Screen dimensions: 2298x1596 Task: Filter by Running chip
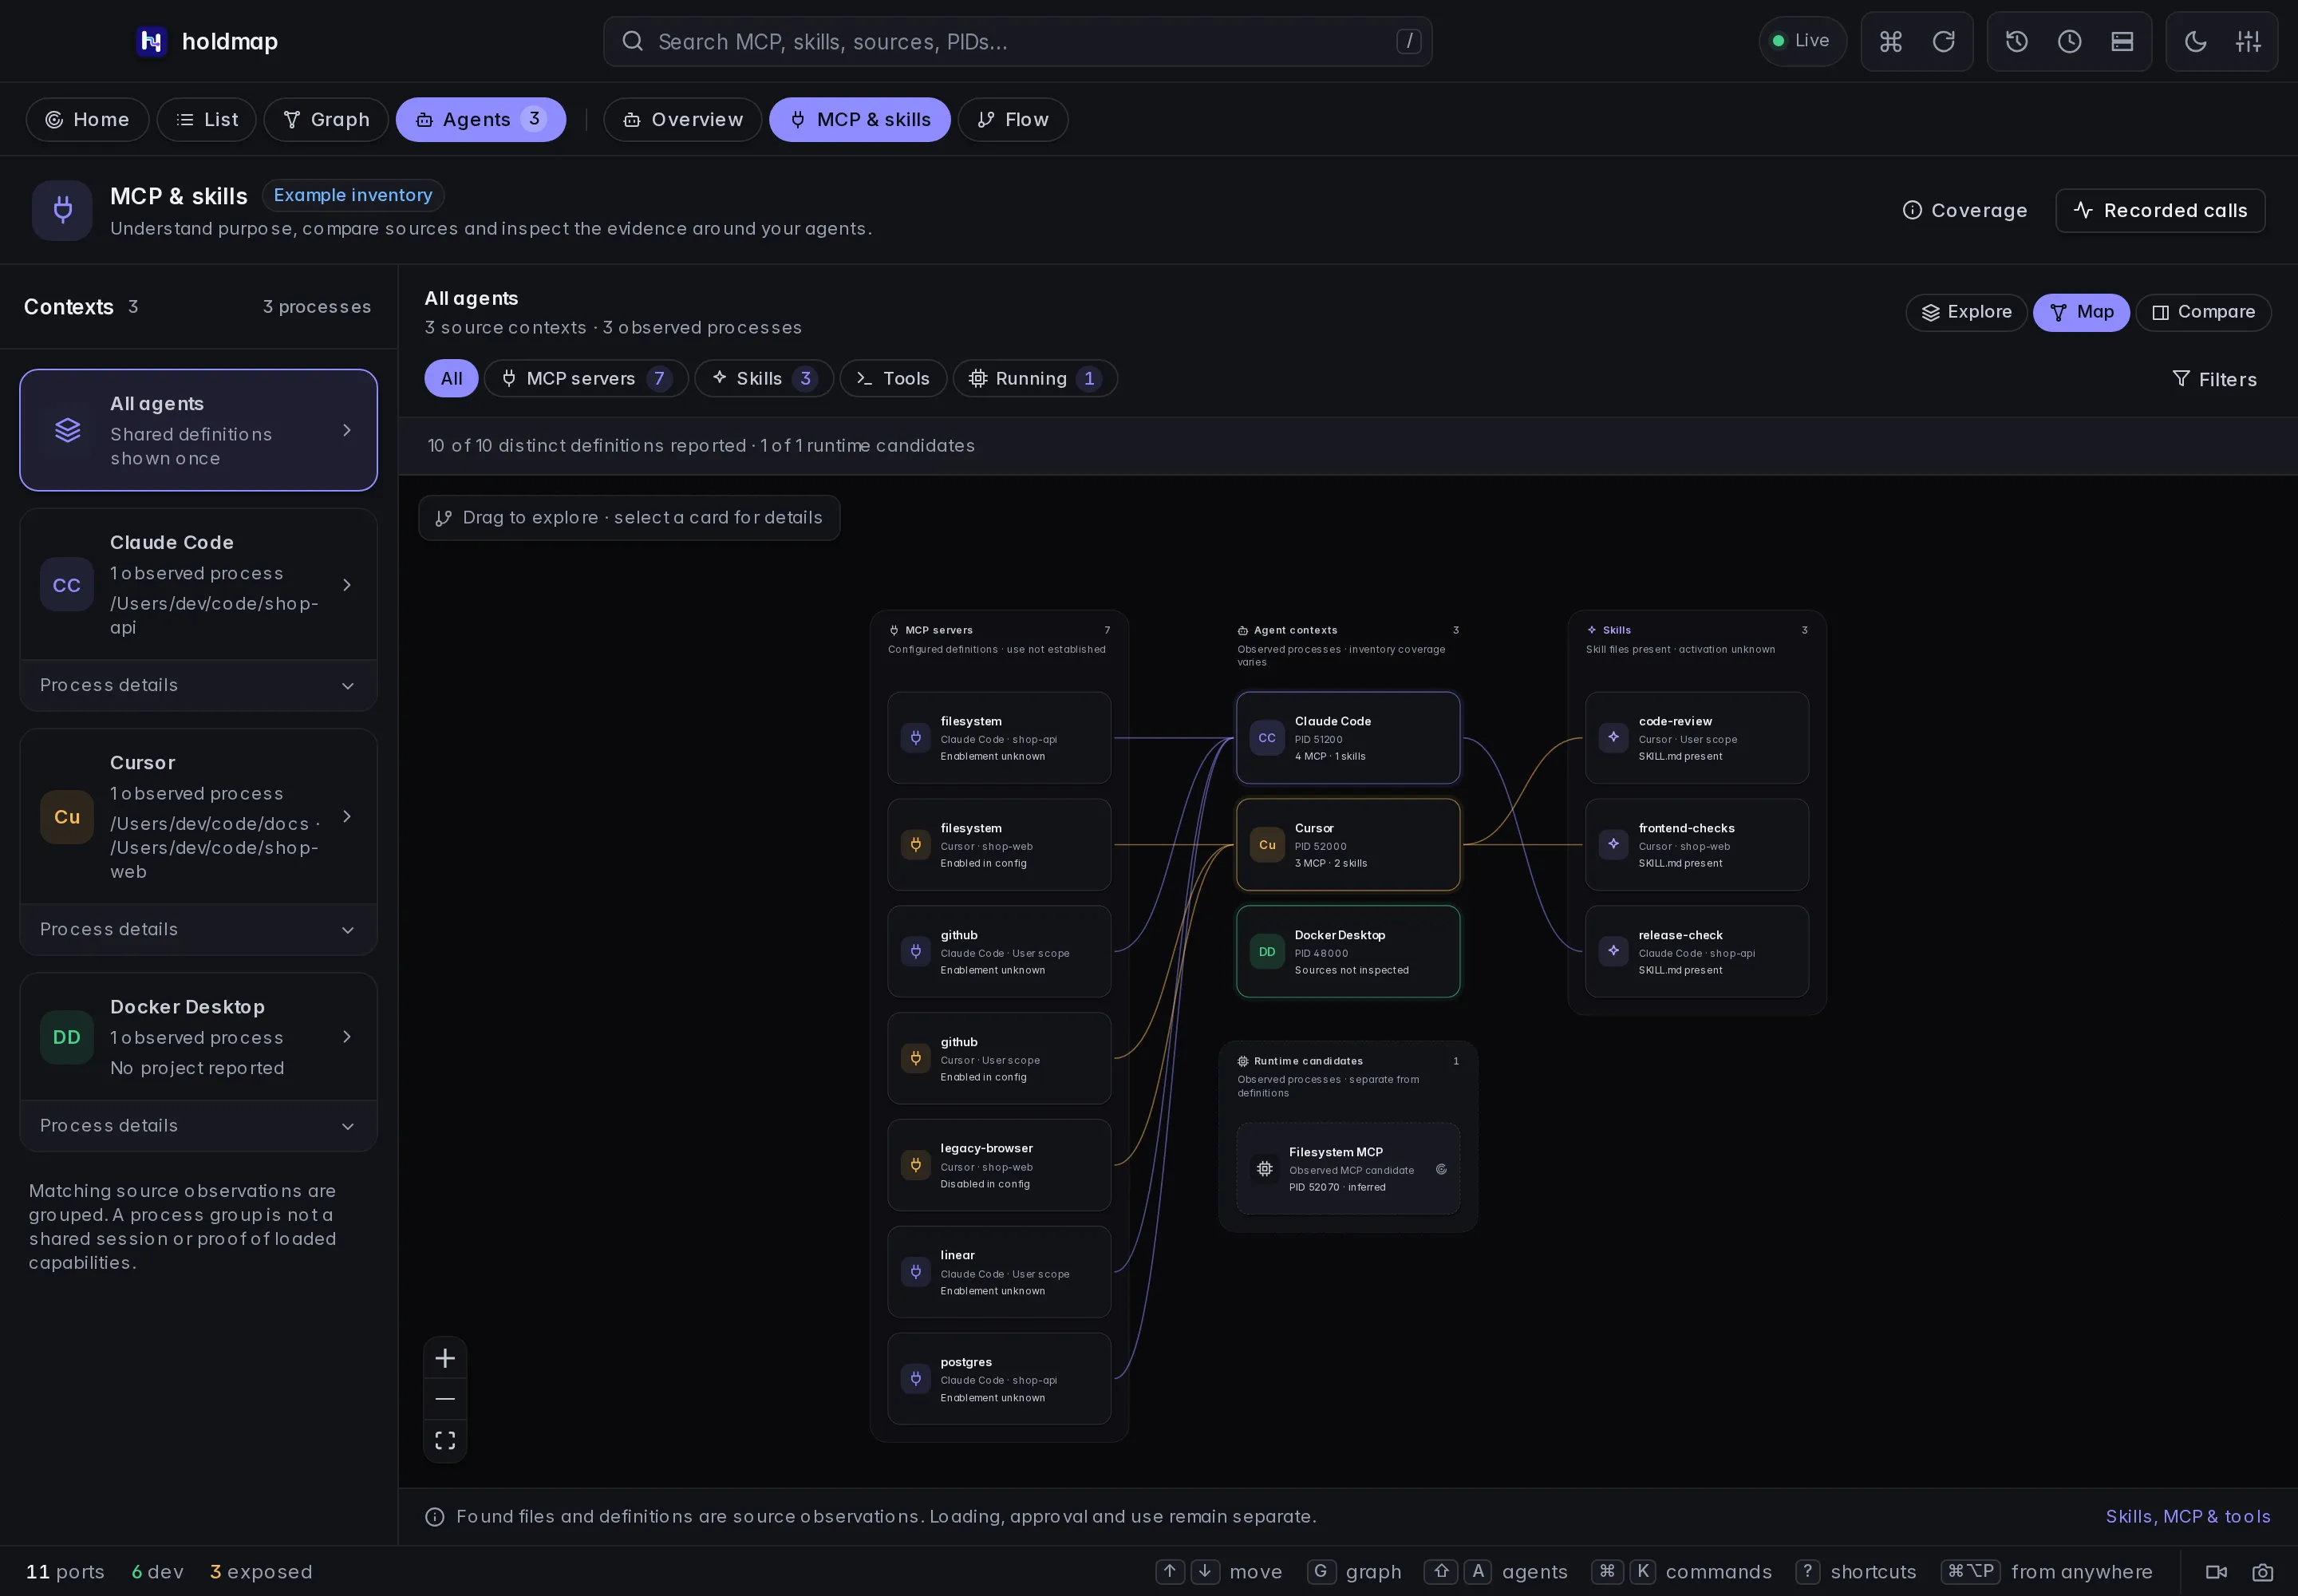(1035, 378)
